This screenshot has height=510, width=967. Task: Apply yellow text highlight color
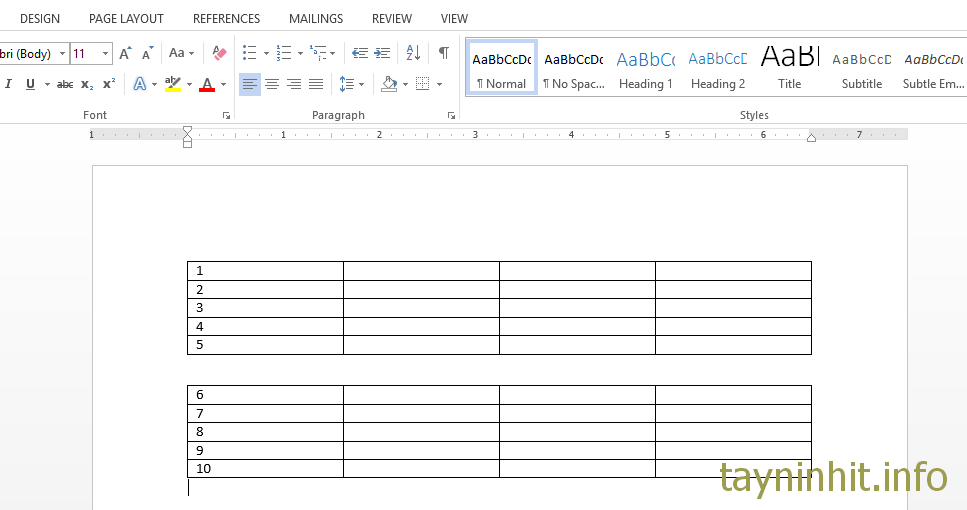pyautogui.click(x=173, y=84)
